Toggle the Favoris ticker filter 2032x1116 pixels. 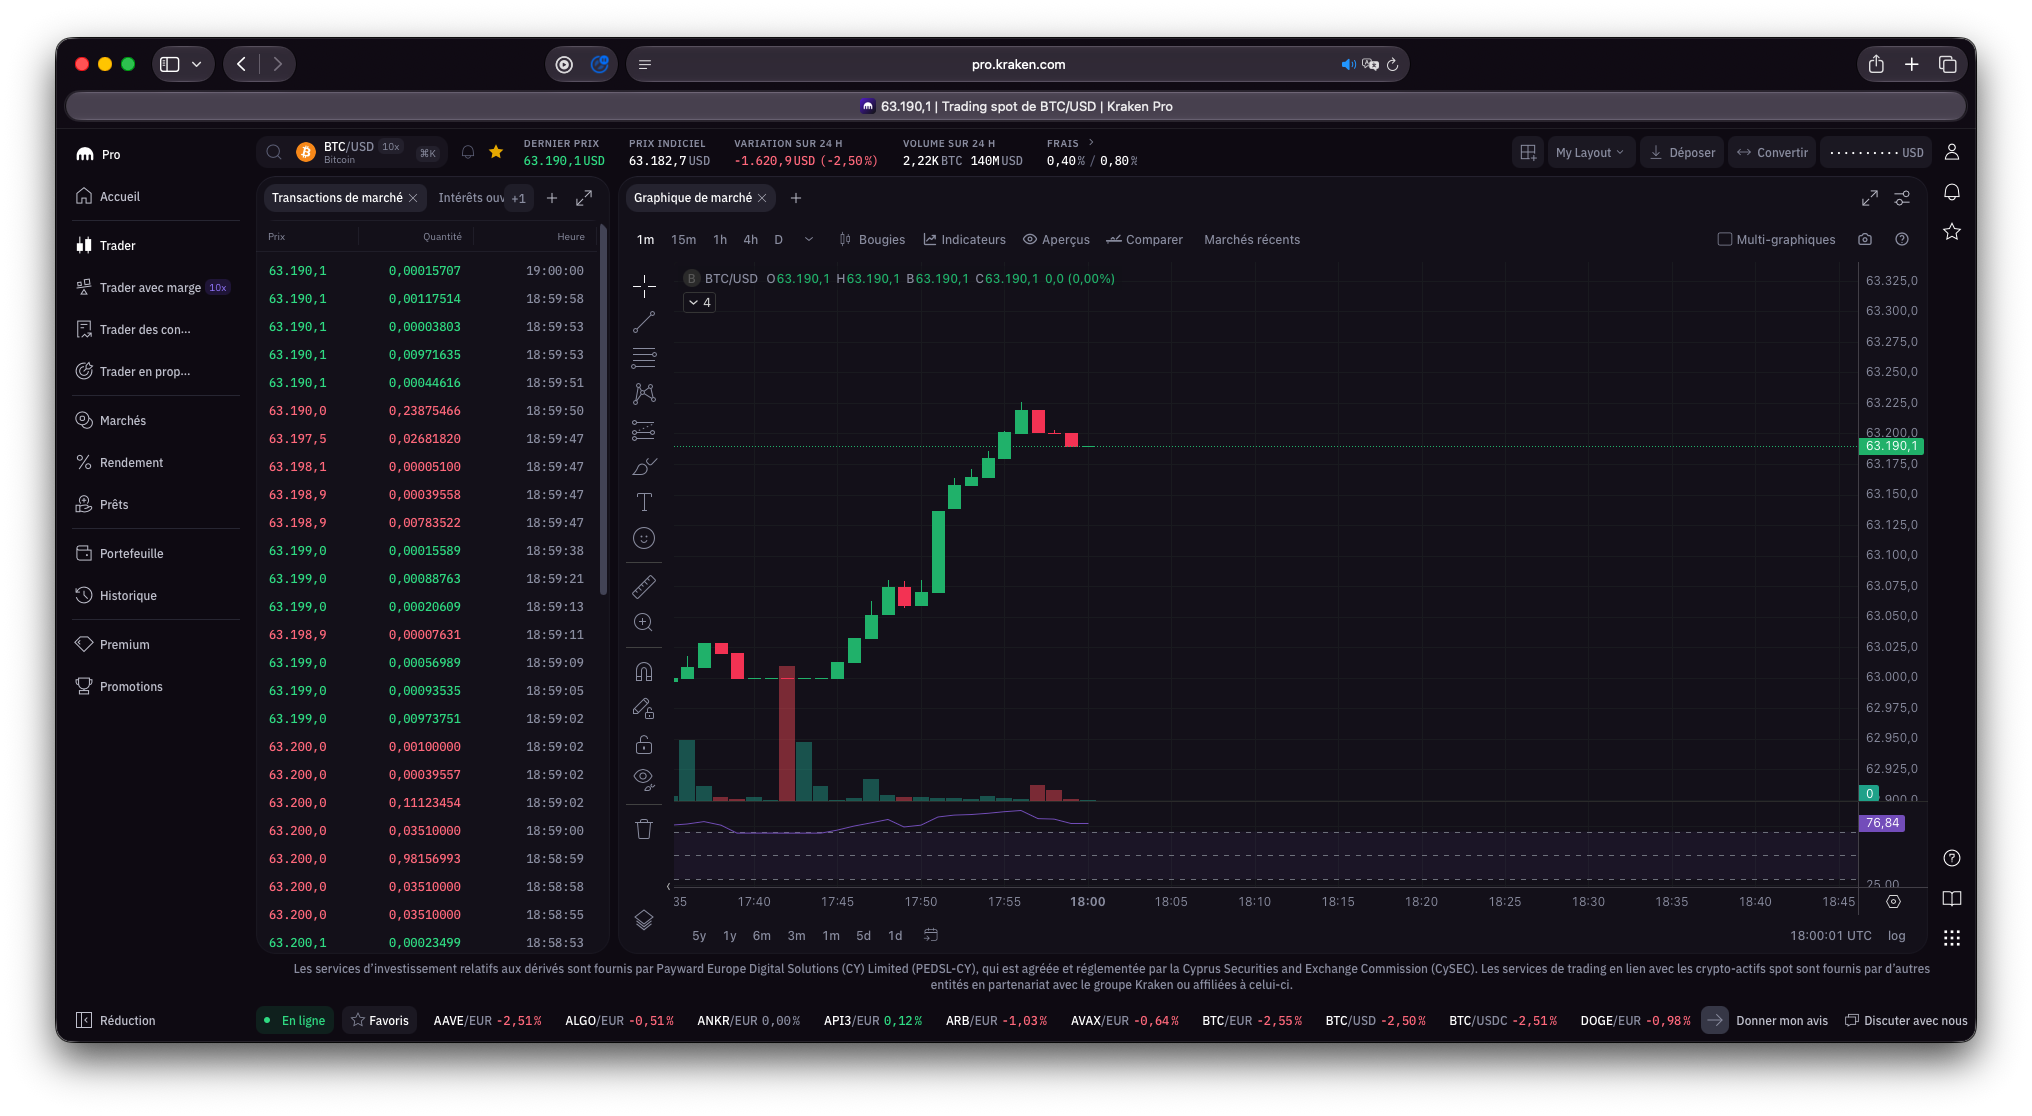pyautogui.click(x=379, y=1020)
